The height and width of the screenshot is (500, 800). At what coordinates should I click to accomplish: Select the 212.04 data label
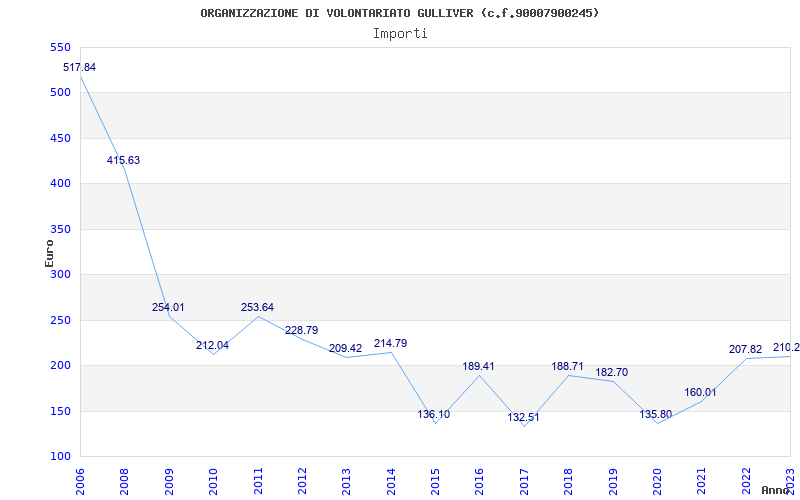212,345
